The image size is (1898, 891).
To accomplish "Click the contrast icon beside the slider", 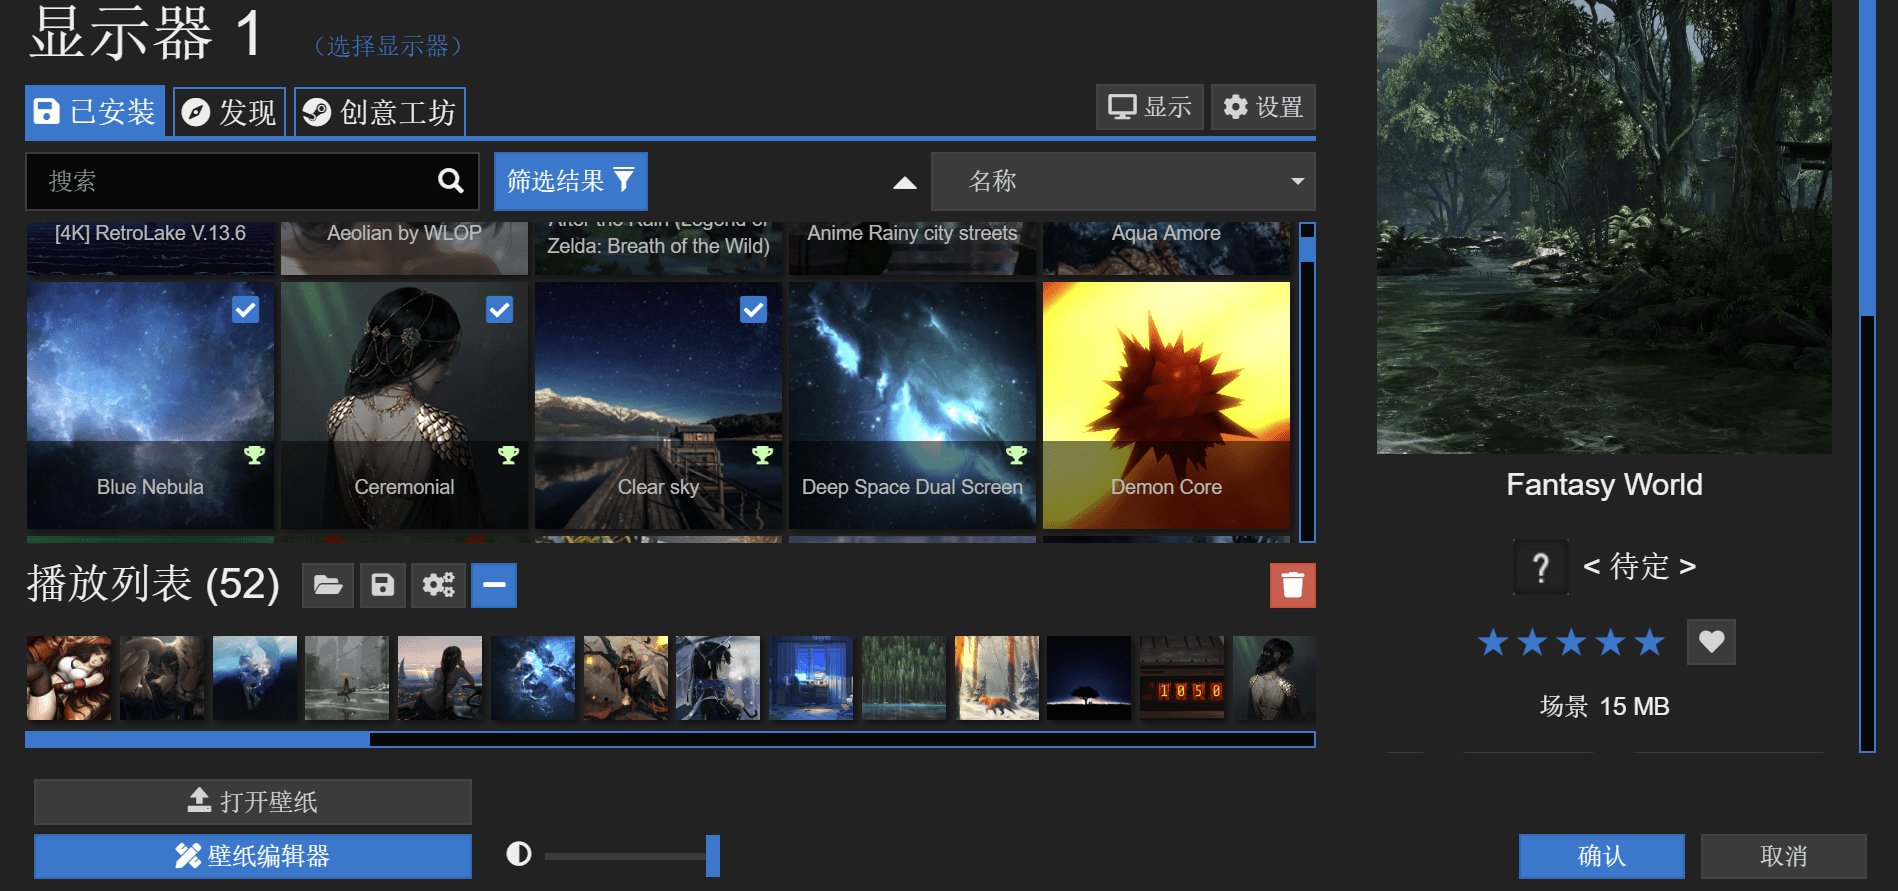I will 519,854.
